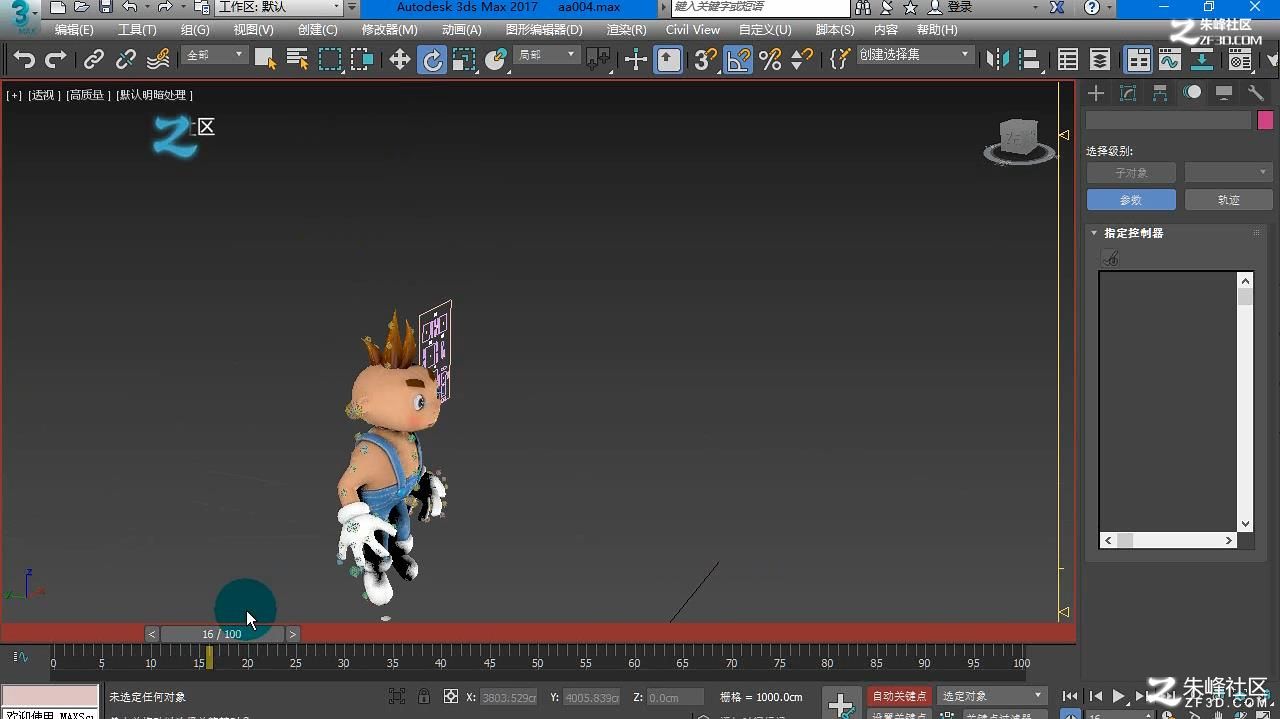Open the 编辑(E) menu
1280x719 pixels.
[x=74, y=30]
